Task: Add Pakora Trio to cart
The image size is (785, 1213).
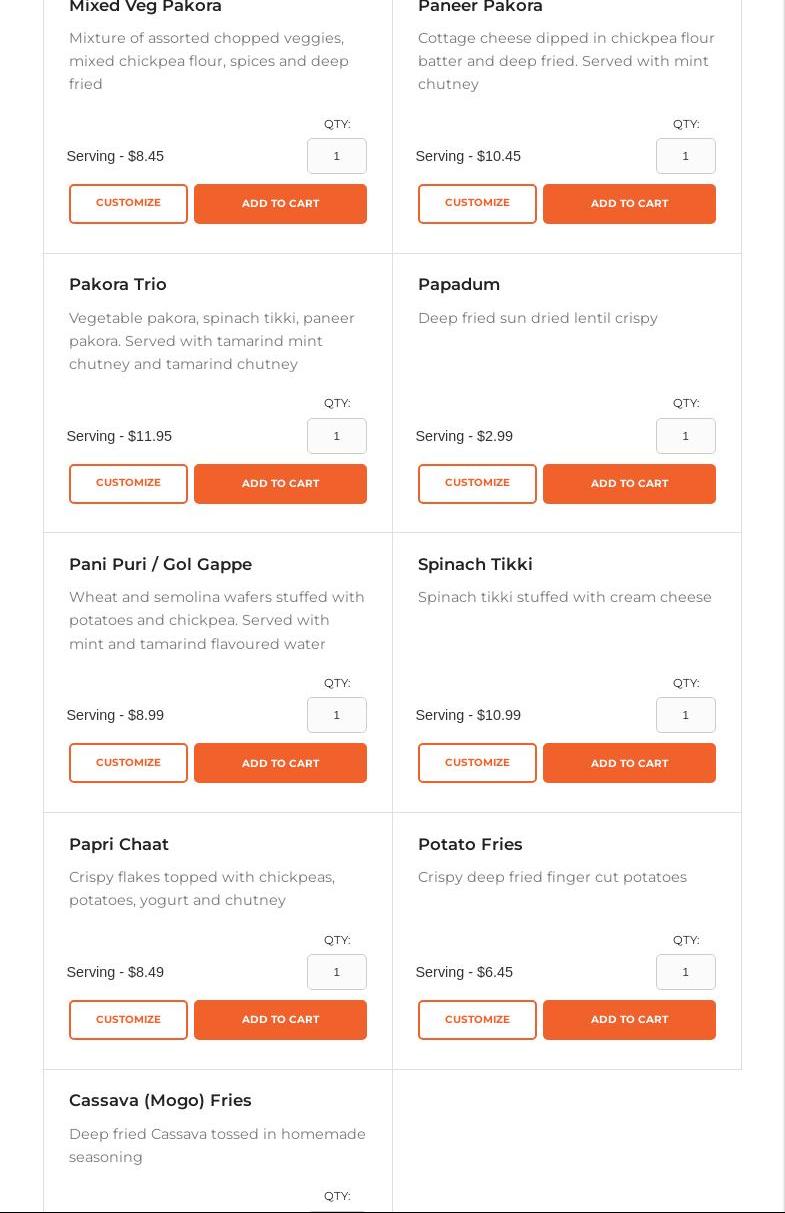Action: click(280, 484)
